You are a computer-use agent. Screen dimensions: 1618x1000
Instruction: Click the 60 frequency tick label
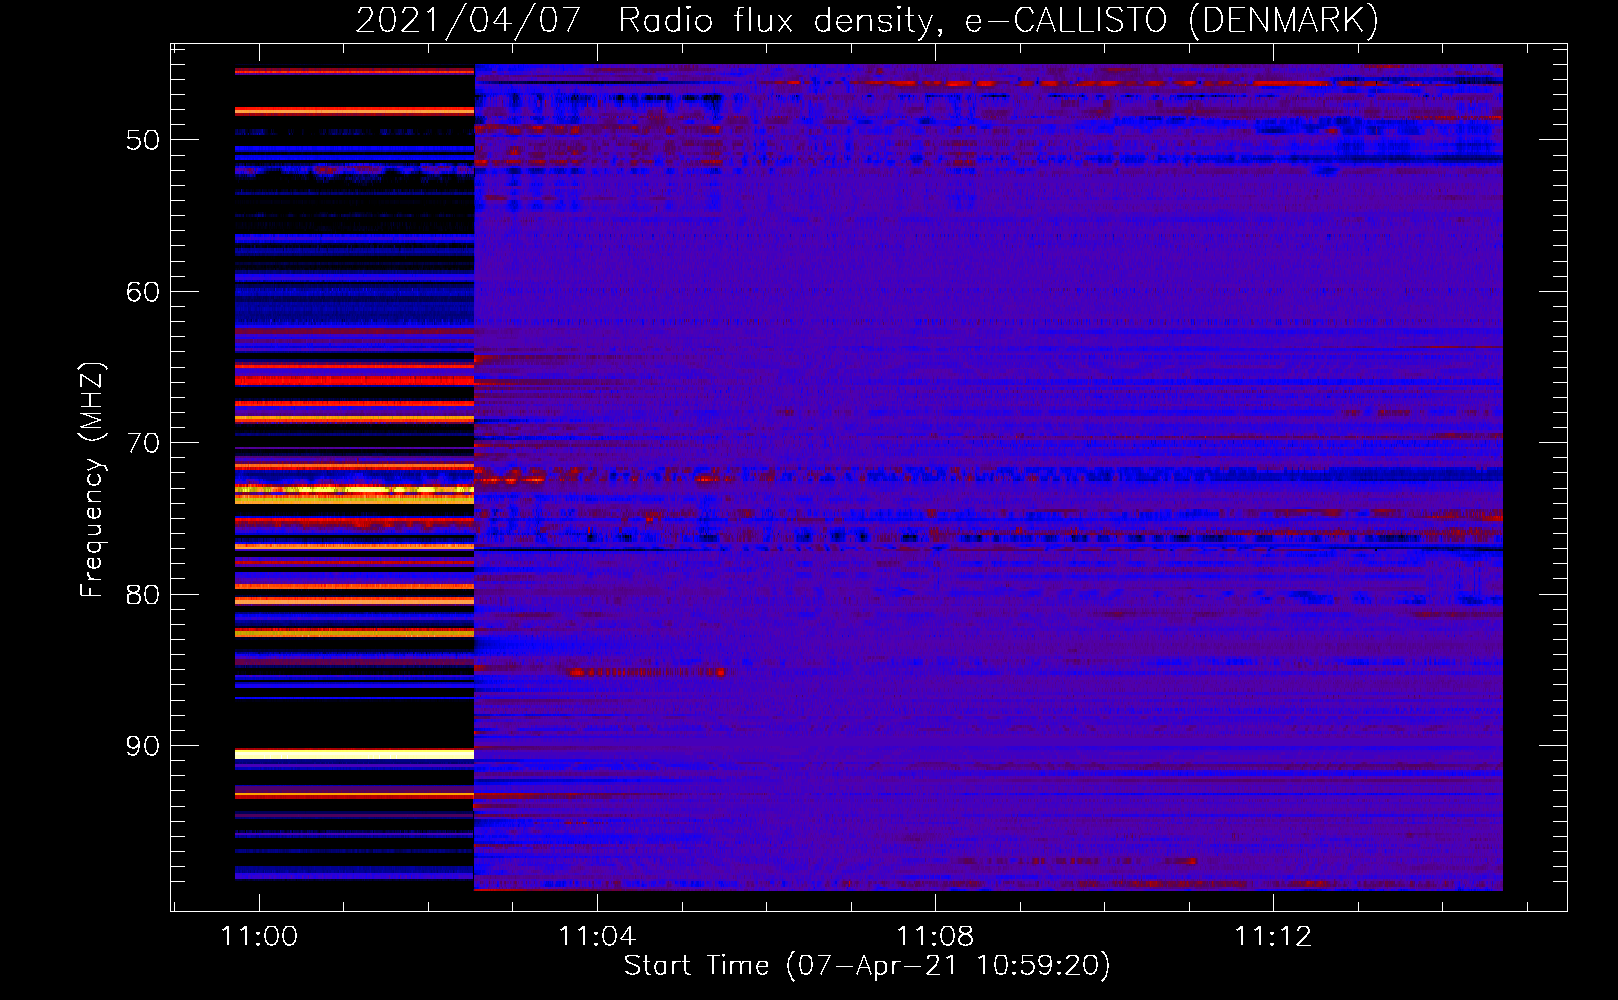(x=143, y=292)
